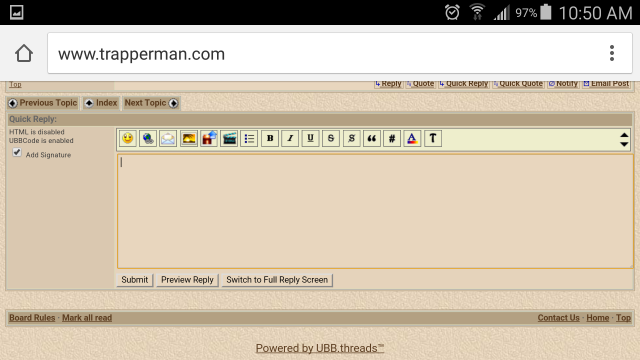The width and height of the screenshot is (640, 360).
Task: Apply italic formatting
Action: [290, 138]
